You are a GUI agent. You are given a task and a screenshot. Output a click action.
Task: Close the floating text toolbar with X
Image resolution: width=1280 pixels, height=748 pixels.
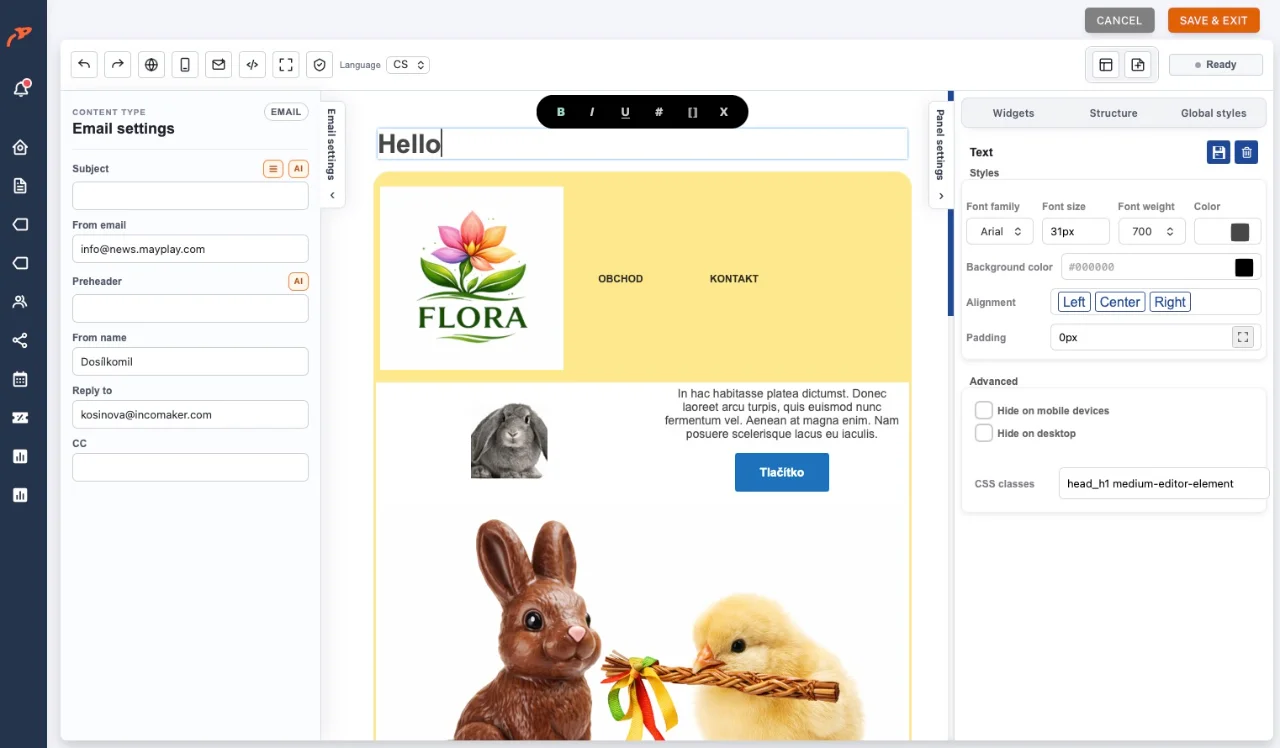click(x=724, y=112)
